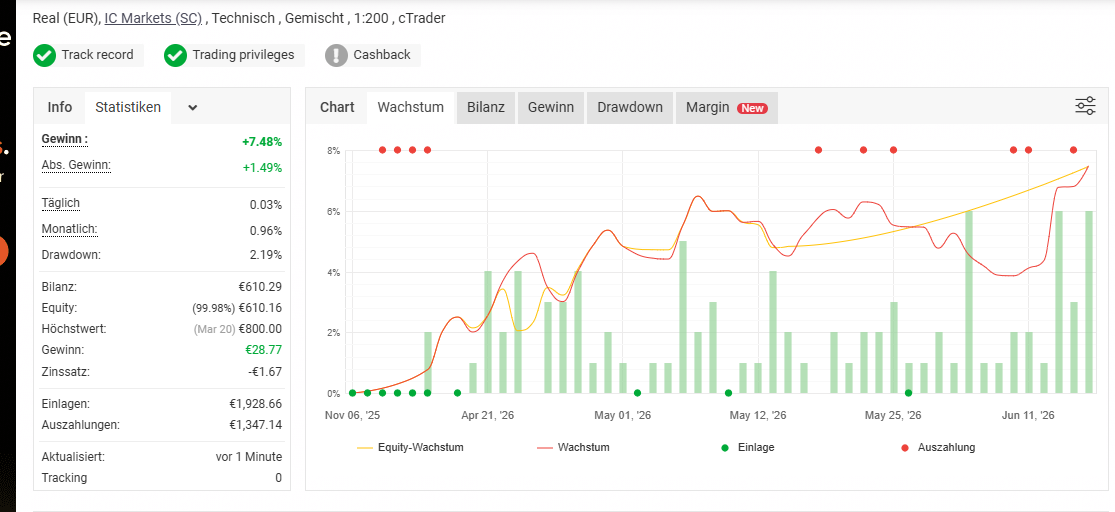The width and height of the screenshot is (1115, 512).
Task: Expand the dropdown chevron beside Statistiken
Action: (x=193, y=108)
